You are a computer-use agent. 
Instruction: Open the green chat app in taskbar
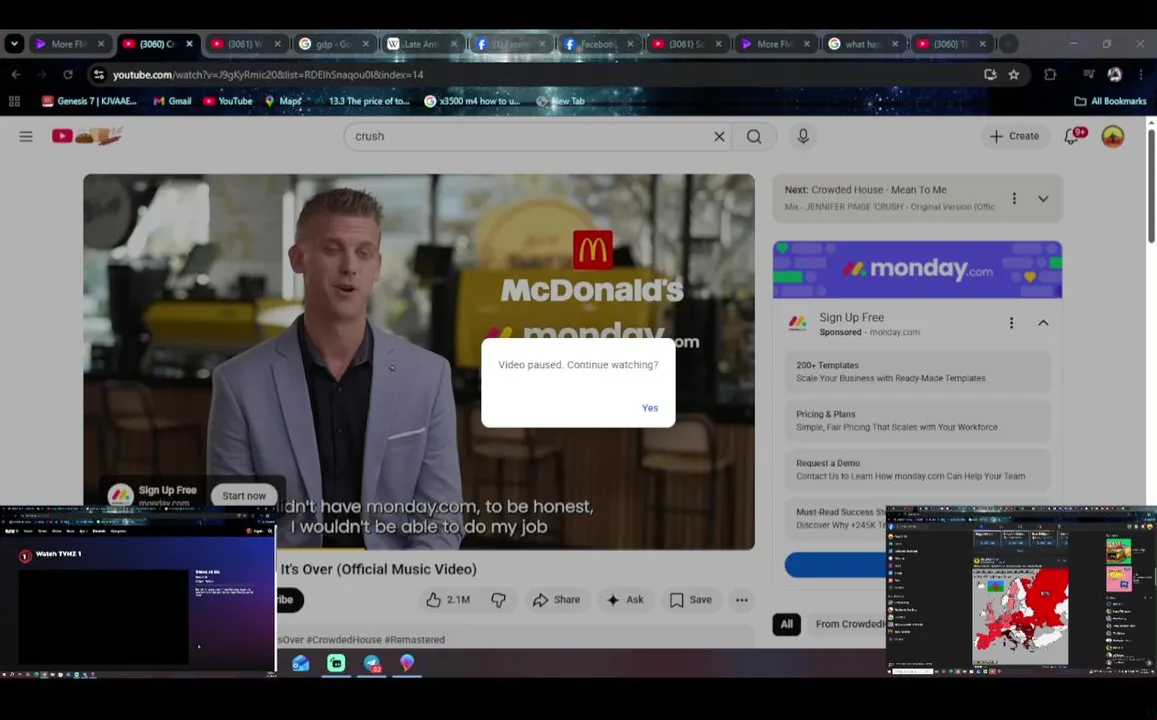336,663
